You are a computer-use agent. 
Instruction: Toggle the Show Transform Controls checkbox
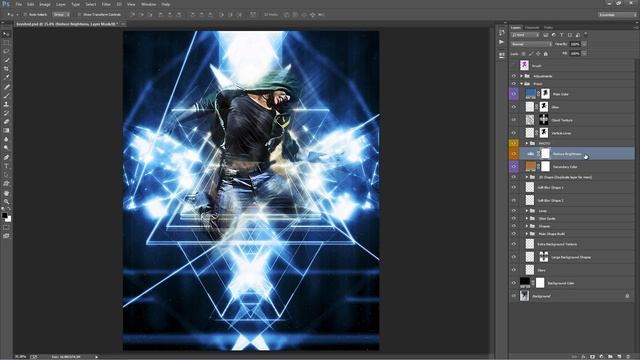coord(79,14)
